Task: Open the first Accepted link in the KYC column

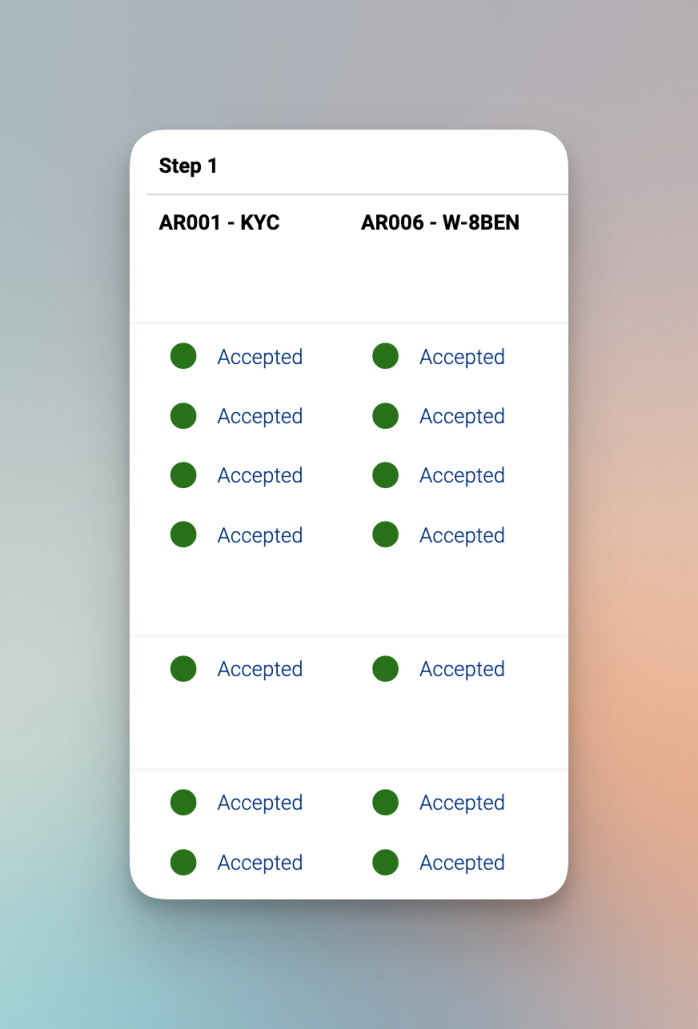Action: pos(260,357)
